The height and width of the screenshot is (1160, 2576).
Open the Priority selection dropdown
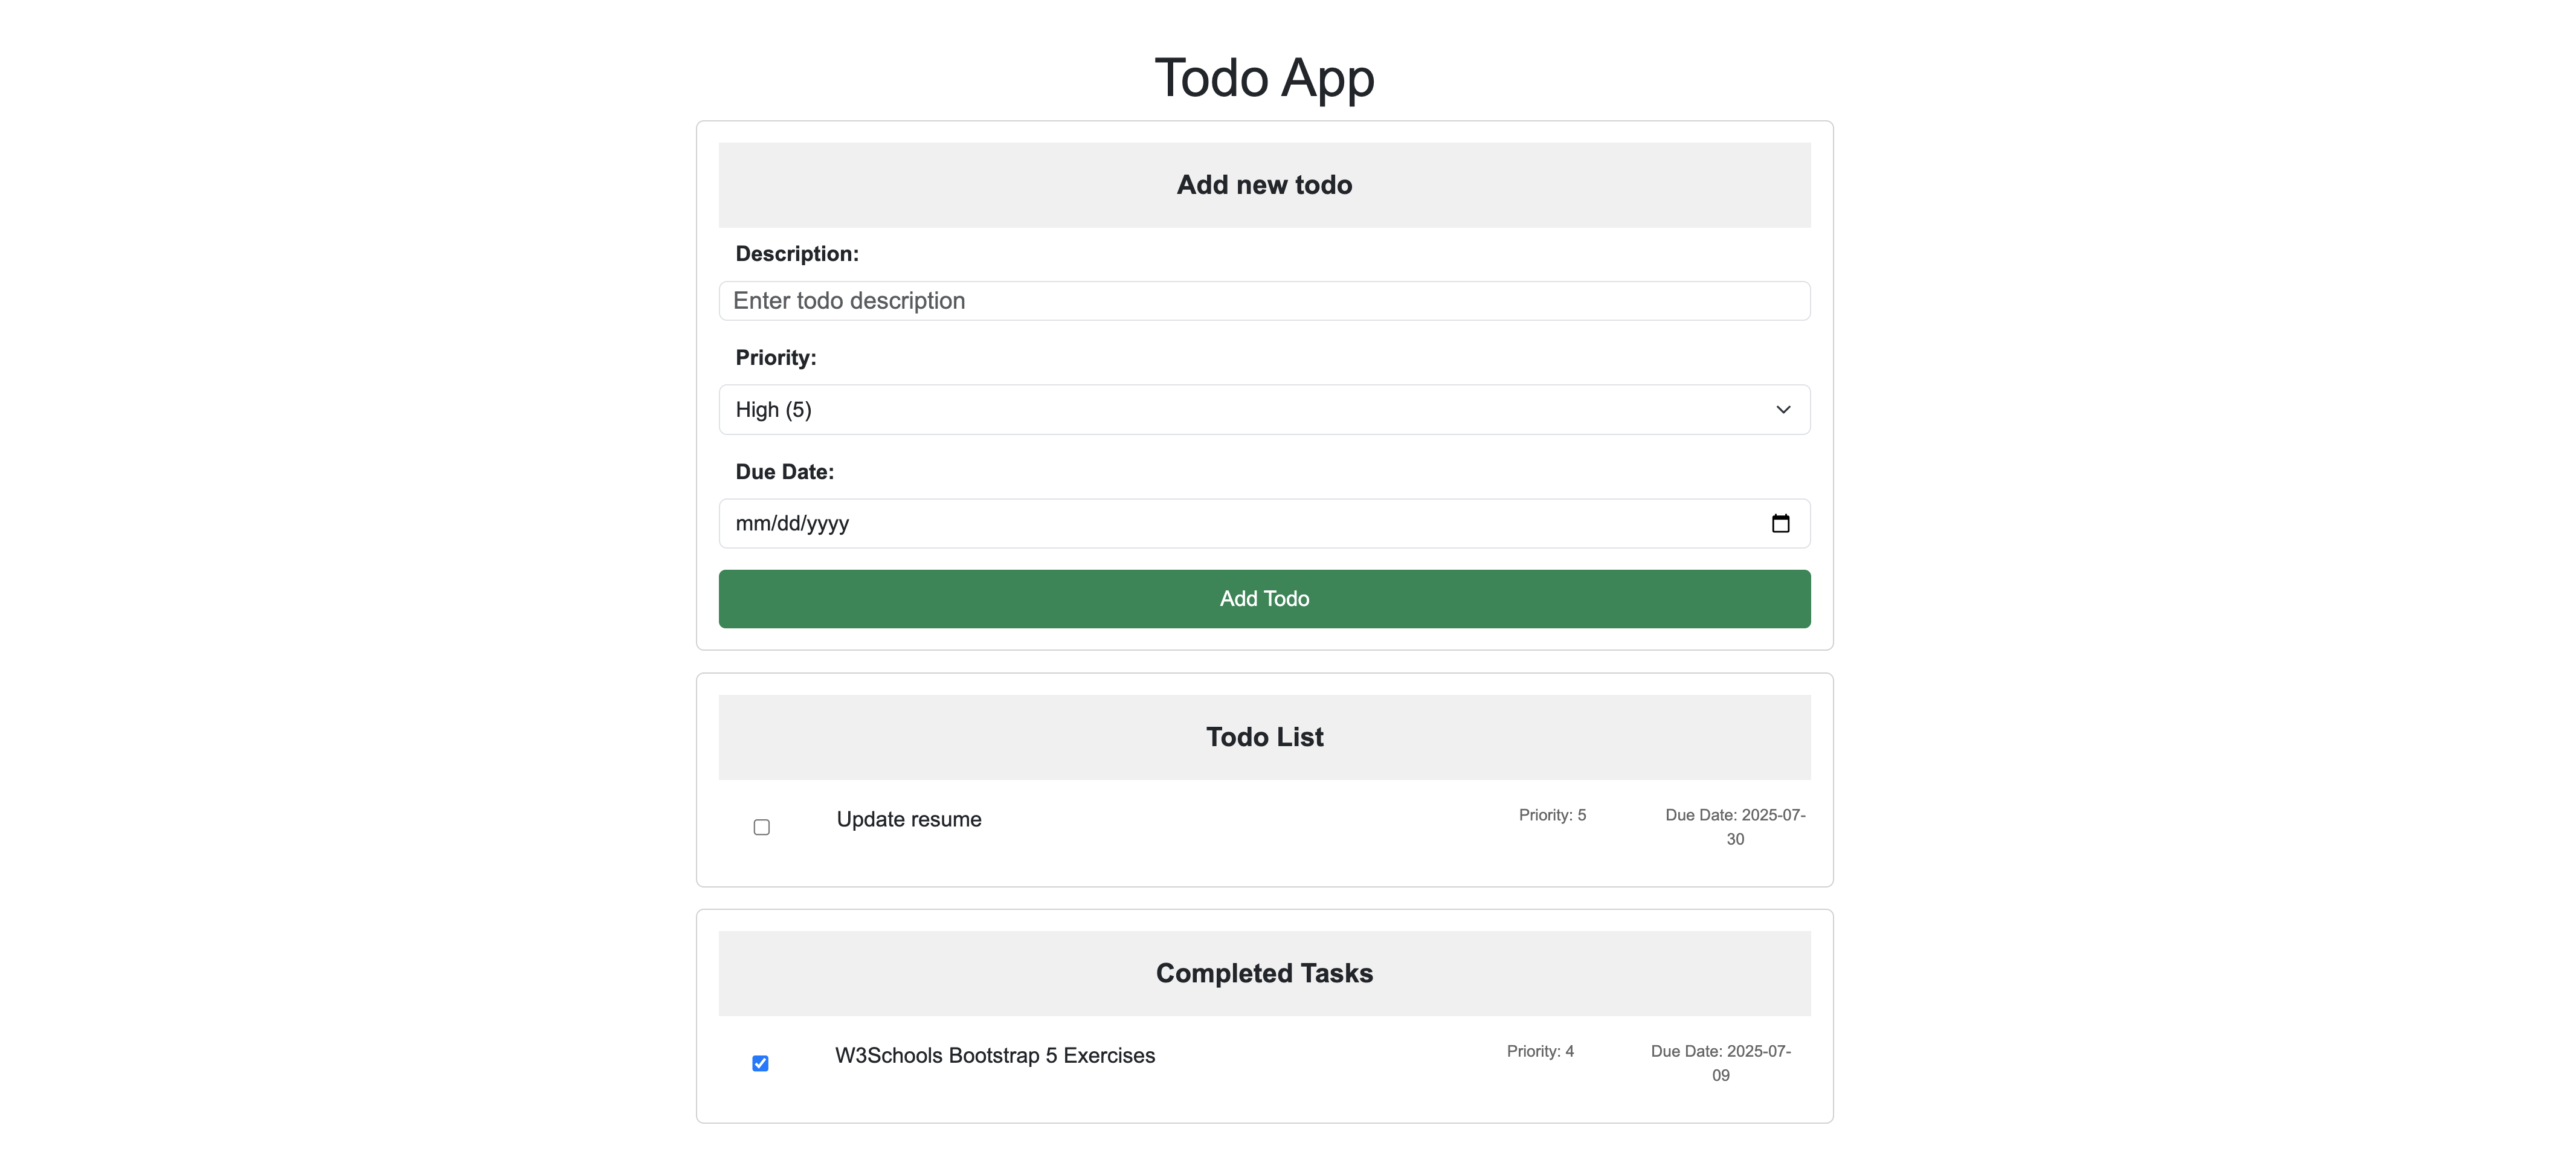click(1264, 409)
